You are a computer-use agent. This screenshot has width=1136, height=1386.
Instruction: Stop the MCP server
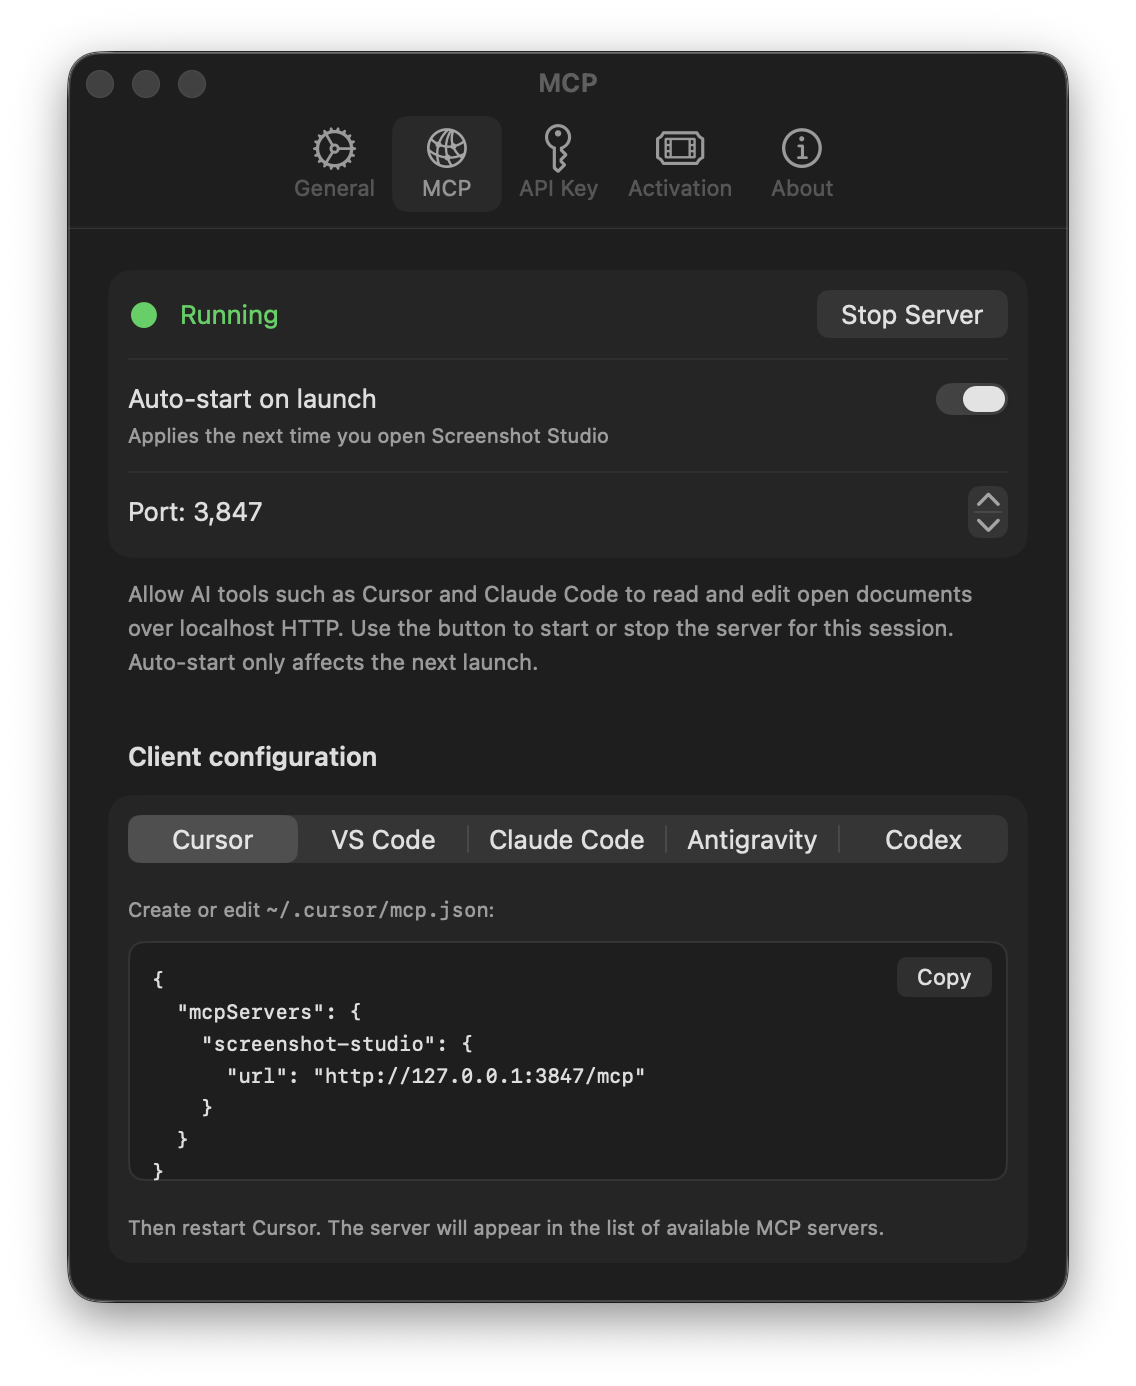(912, 315)
